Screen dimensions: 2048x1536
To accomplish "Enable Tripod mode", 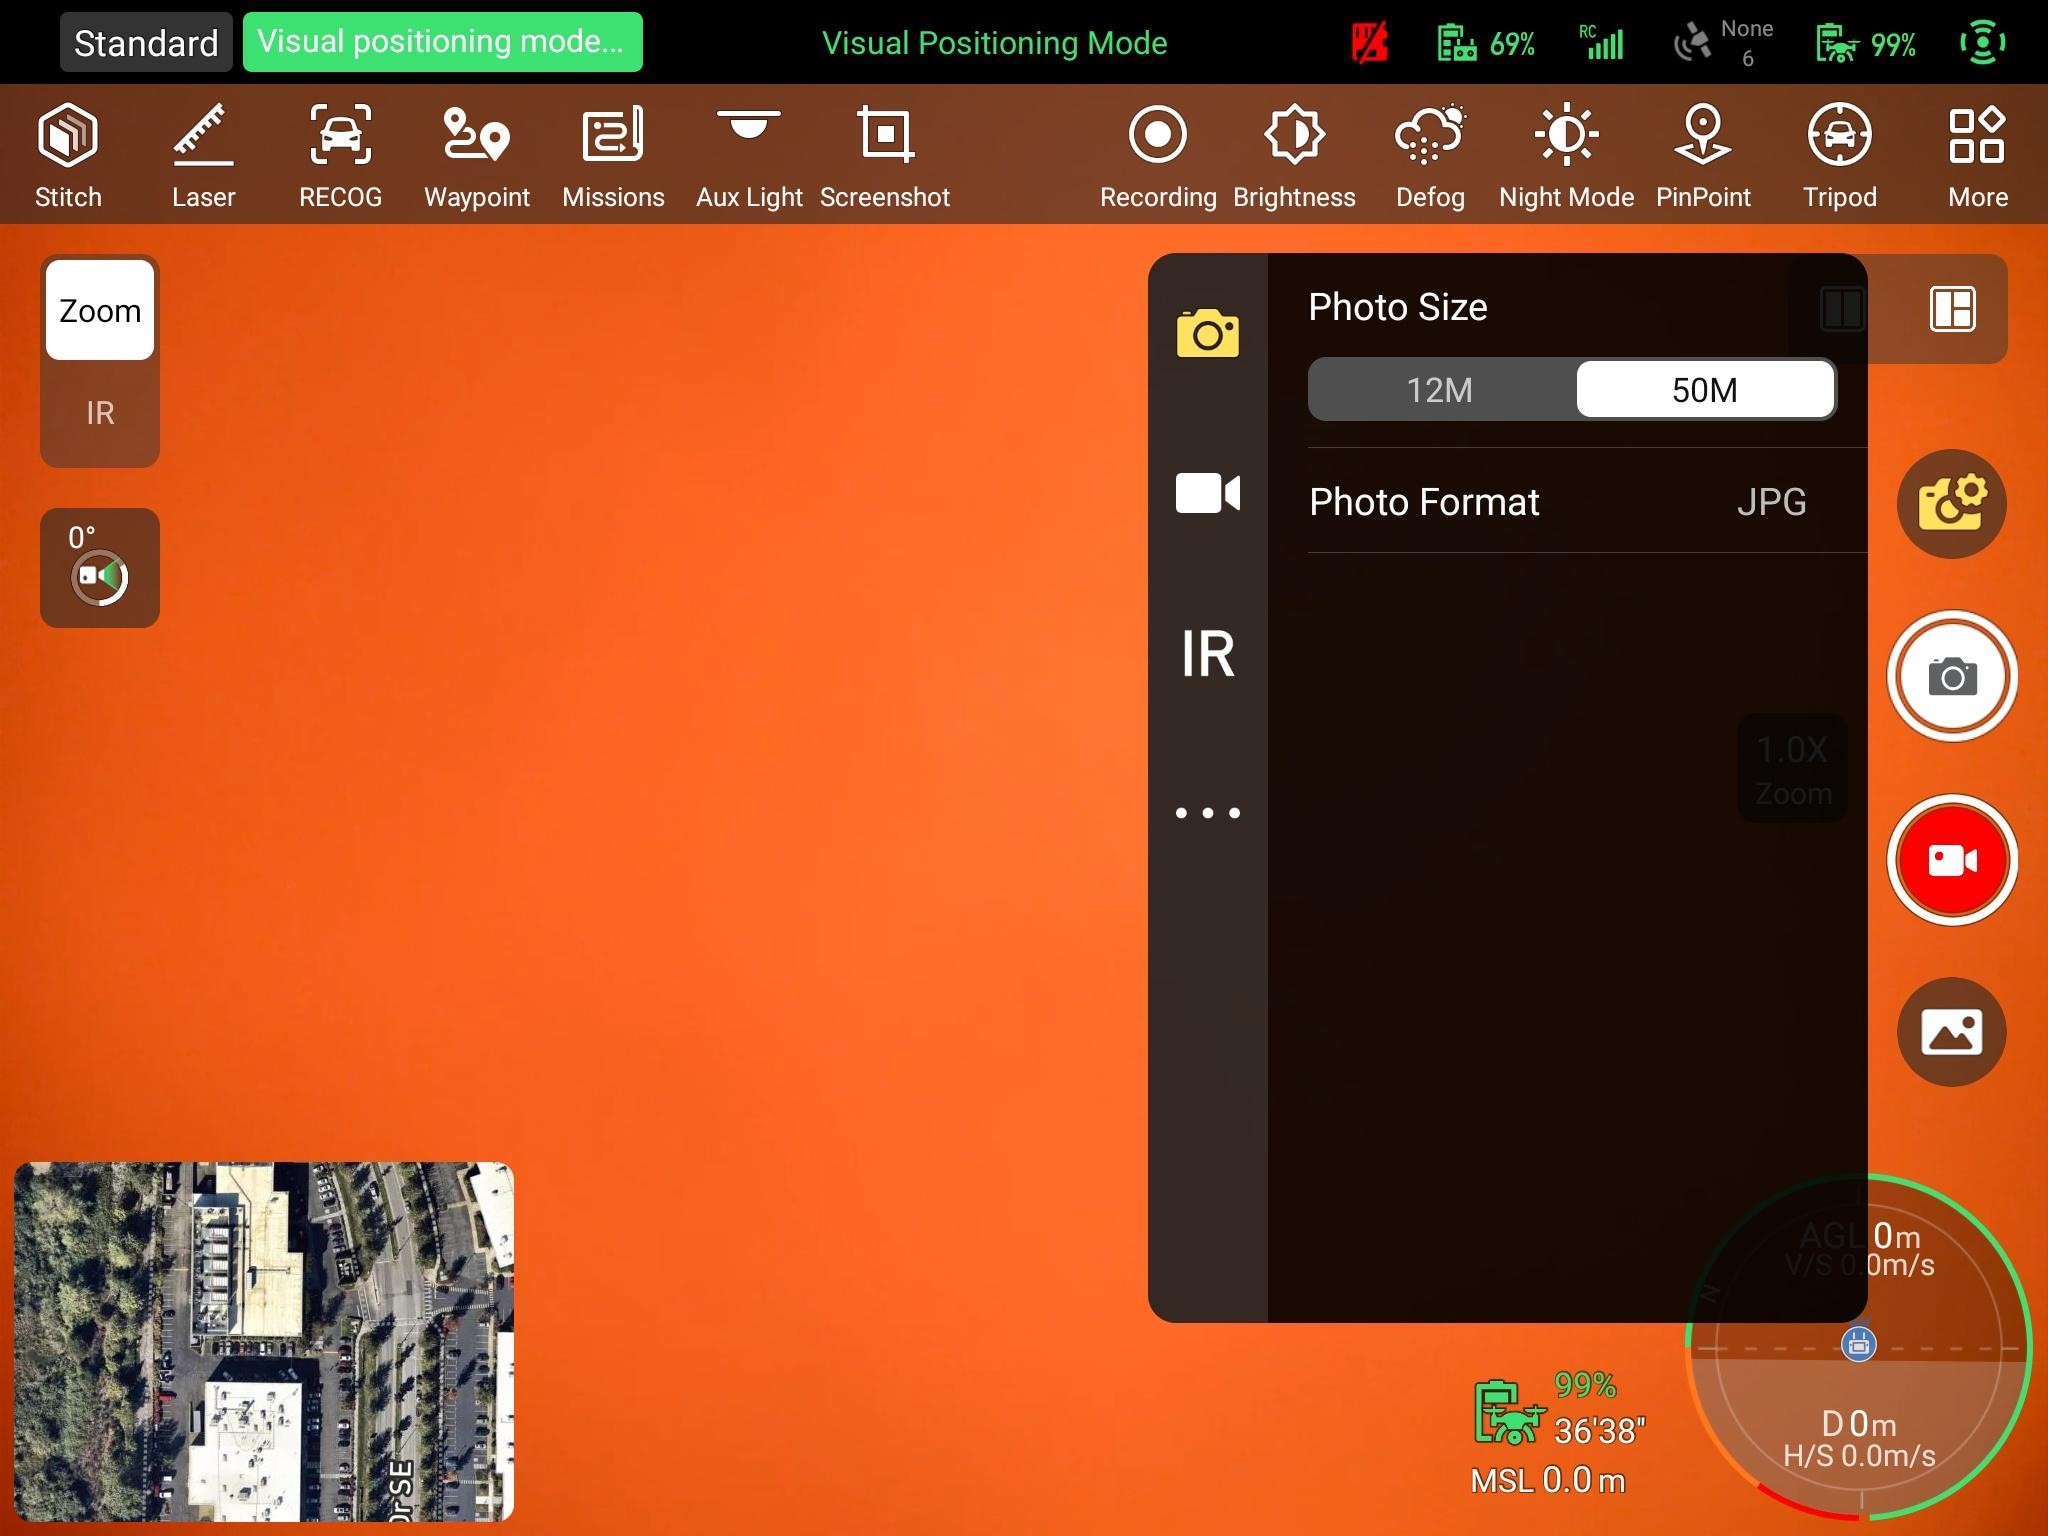I will coord(1840,155).
